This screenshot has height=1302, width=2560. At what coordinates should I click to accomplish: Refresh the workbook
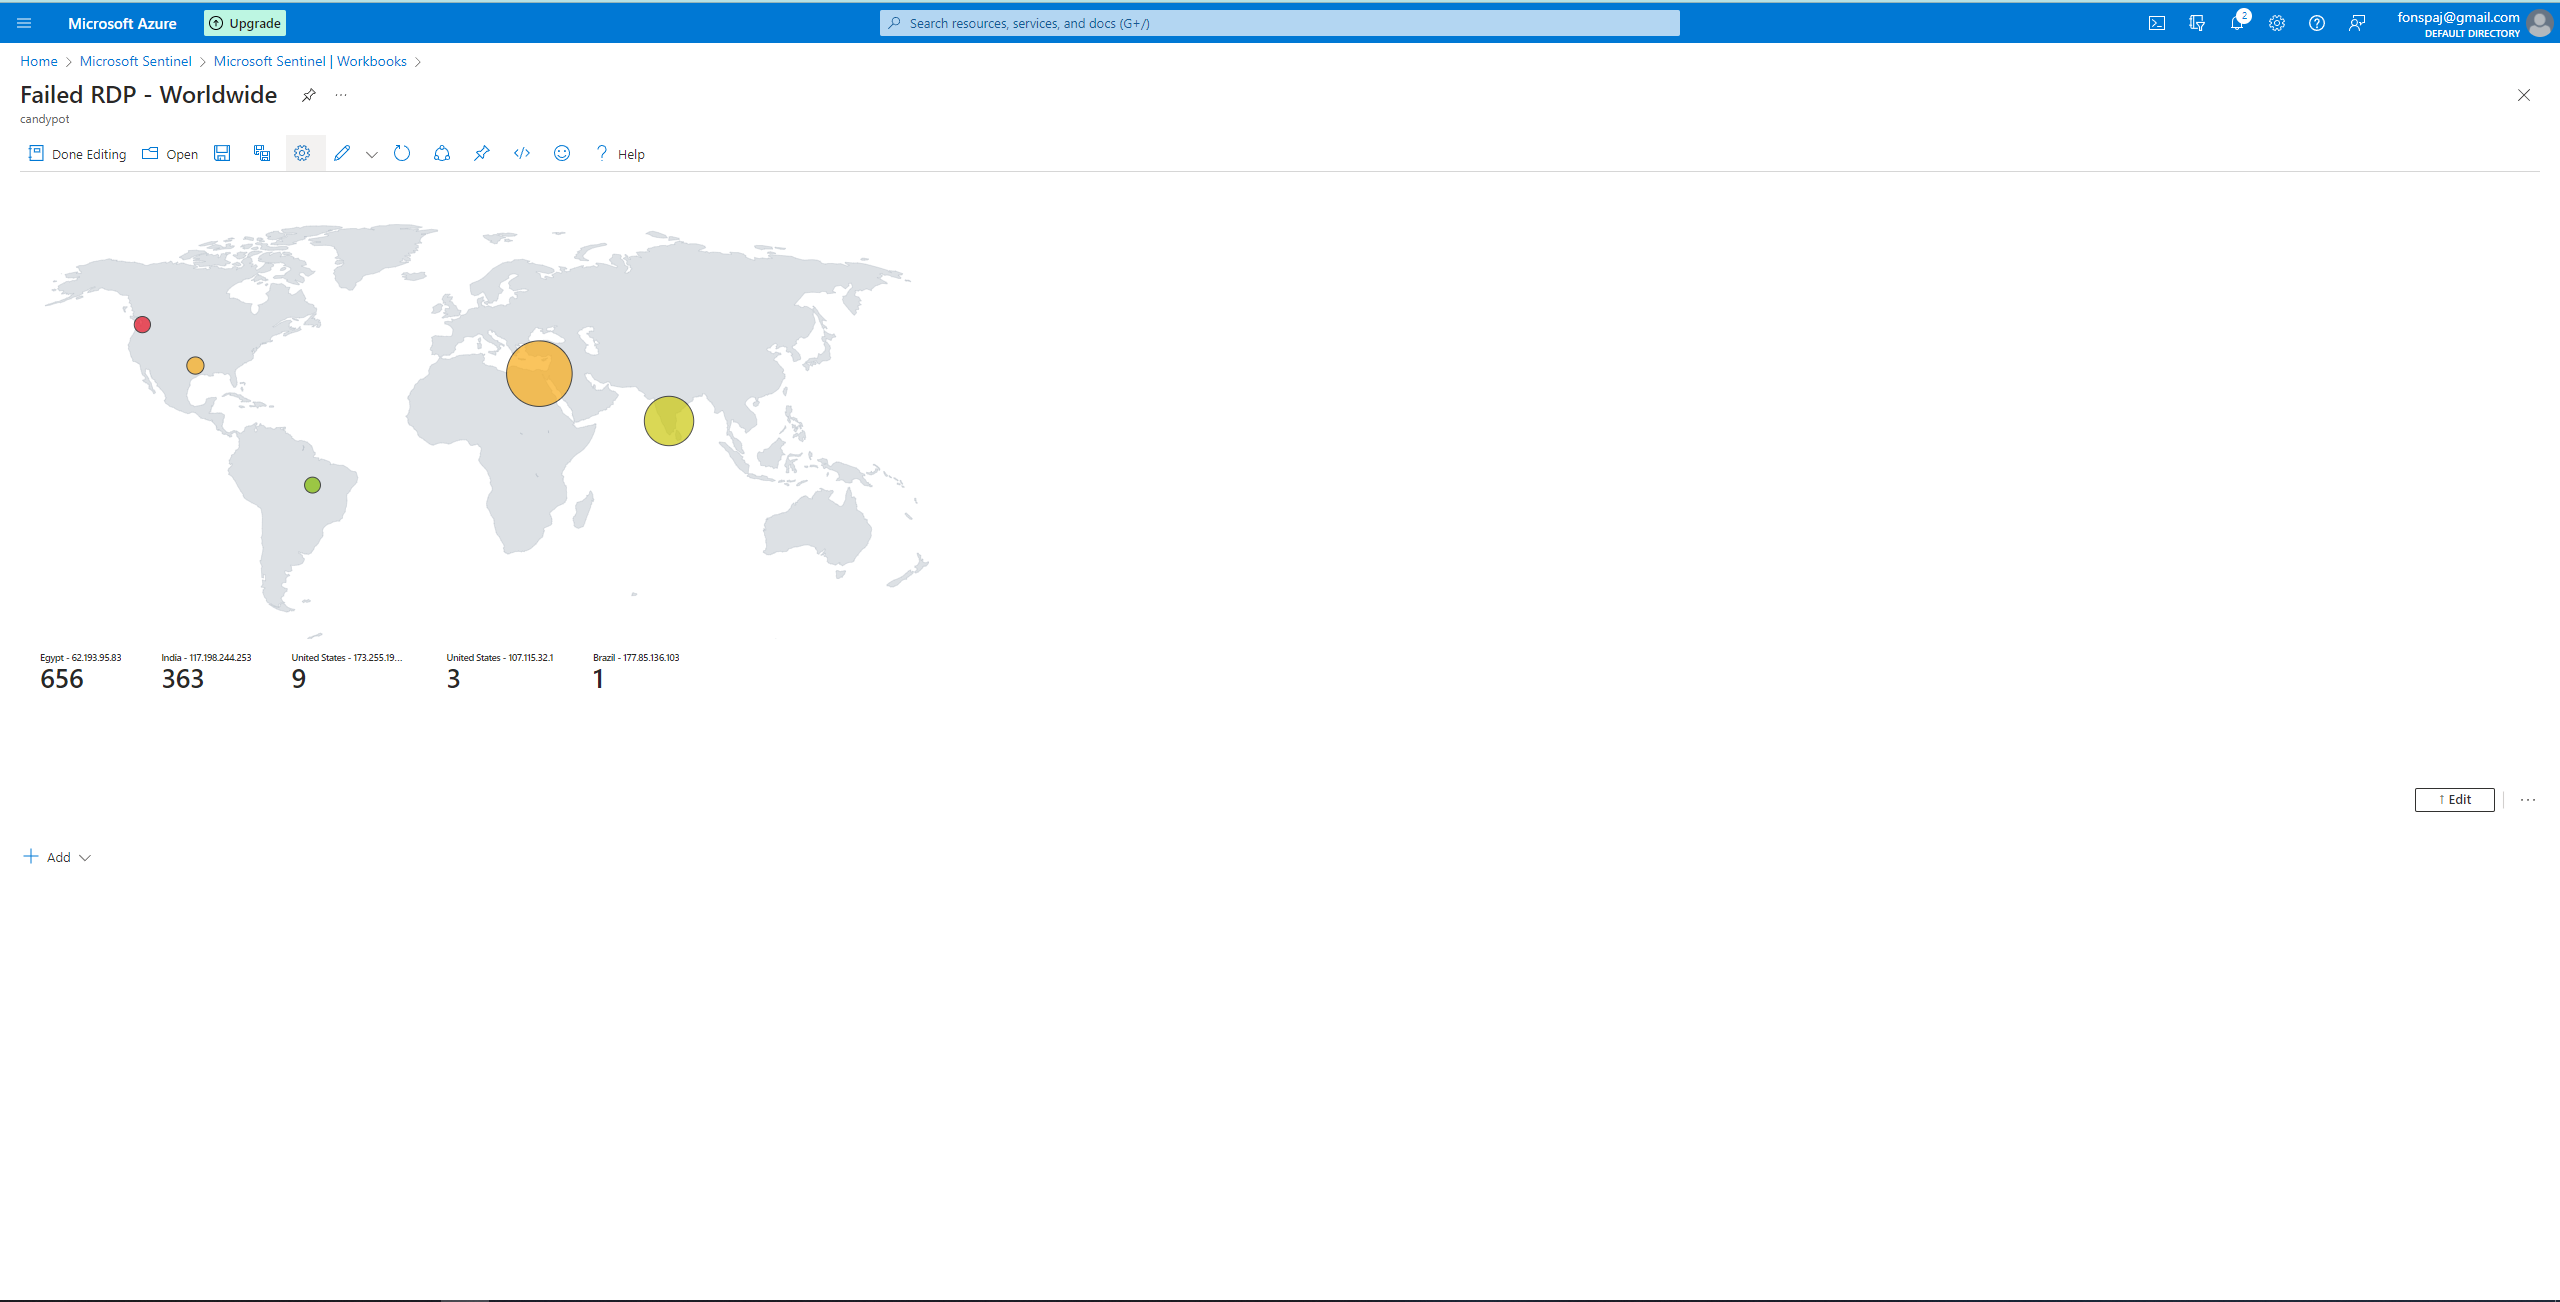click(402, 153)
